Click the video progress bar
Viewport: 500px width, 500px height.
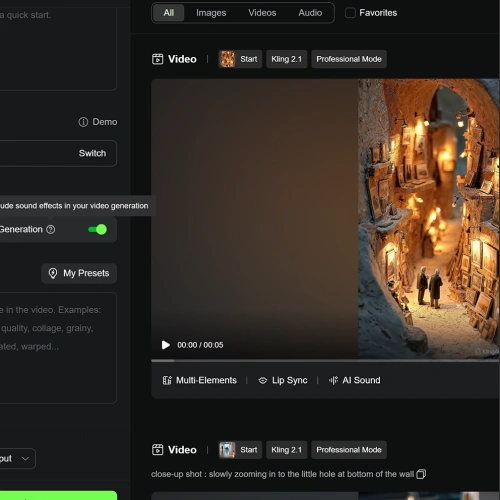point(325,361)
